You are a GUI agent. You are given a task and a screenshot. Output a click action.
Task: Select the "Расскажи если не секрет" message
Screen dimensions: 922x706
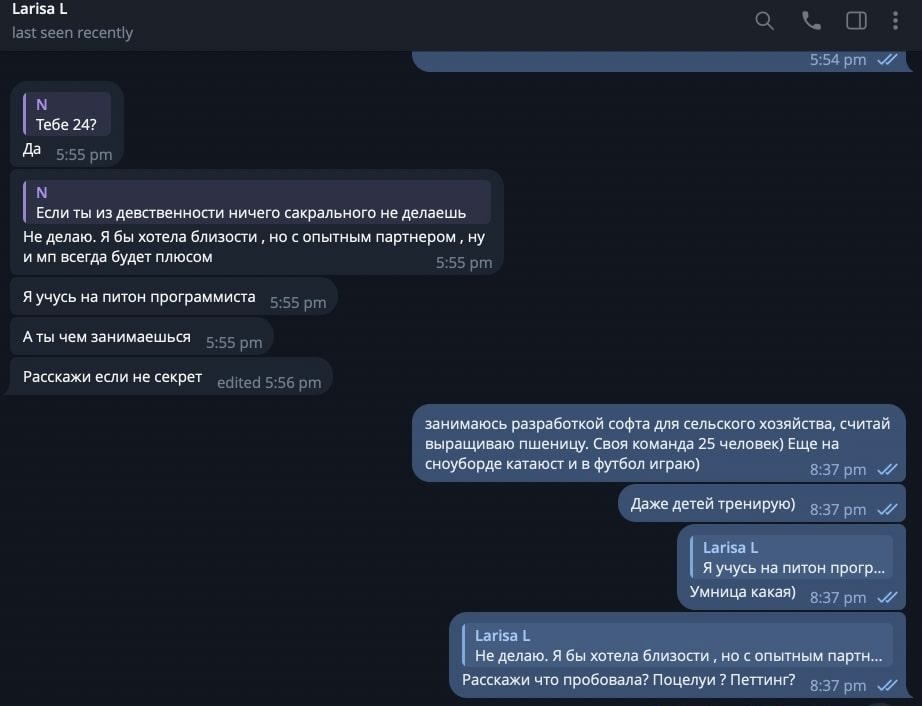tap(112, 377)
